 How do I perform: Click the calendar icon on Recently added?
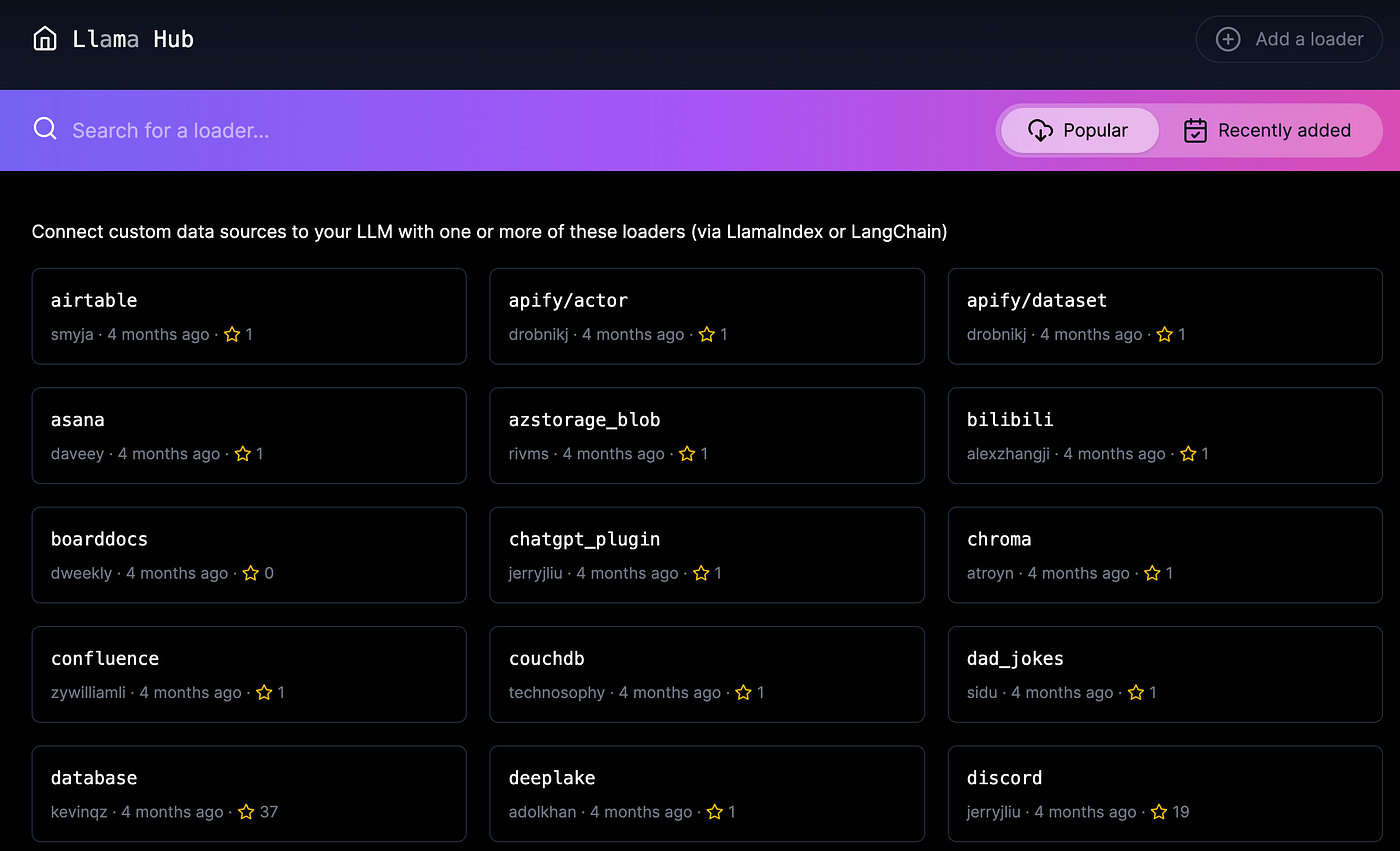[x=1195, y=130]
